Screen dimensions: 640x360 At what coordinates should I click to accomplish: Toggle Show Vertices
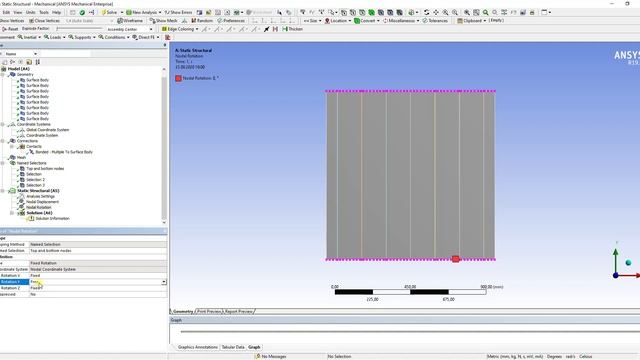(12, 20)
